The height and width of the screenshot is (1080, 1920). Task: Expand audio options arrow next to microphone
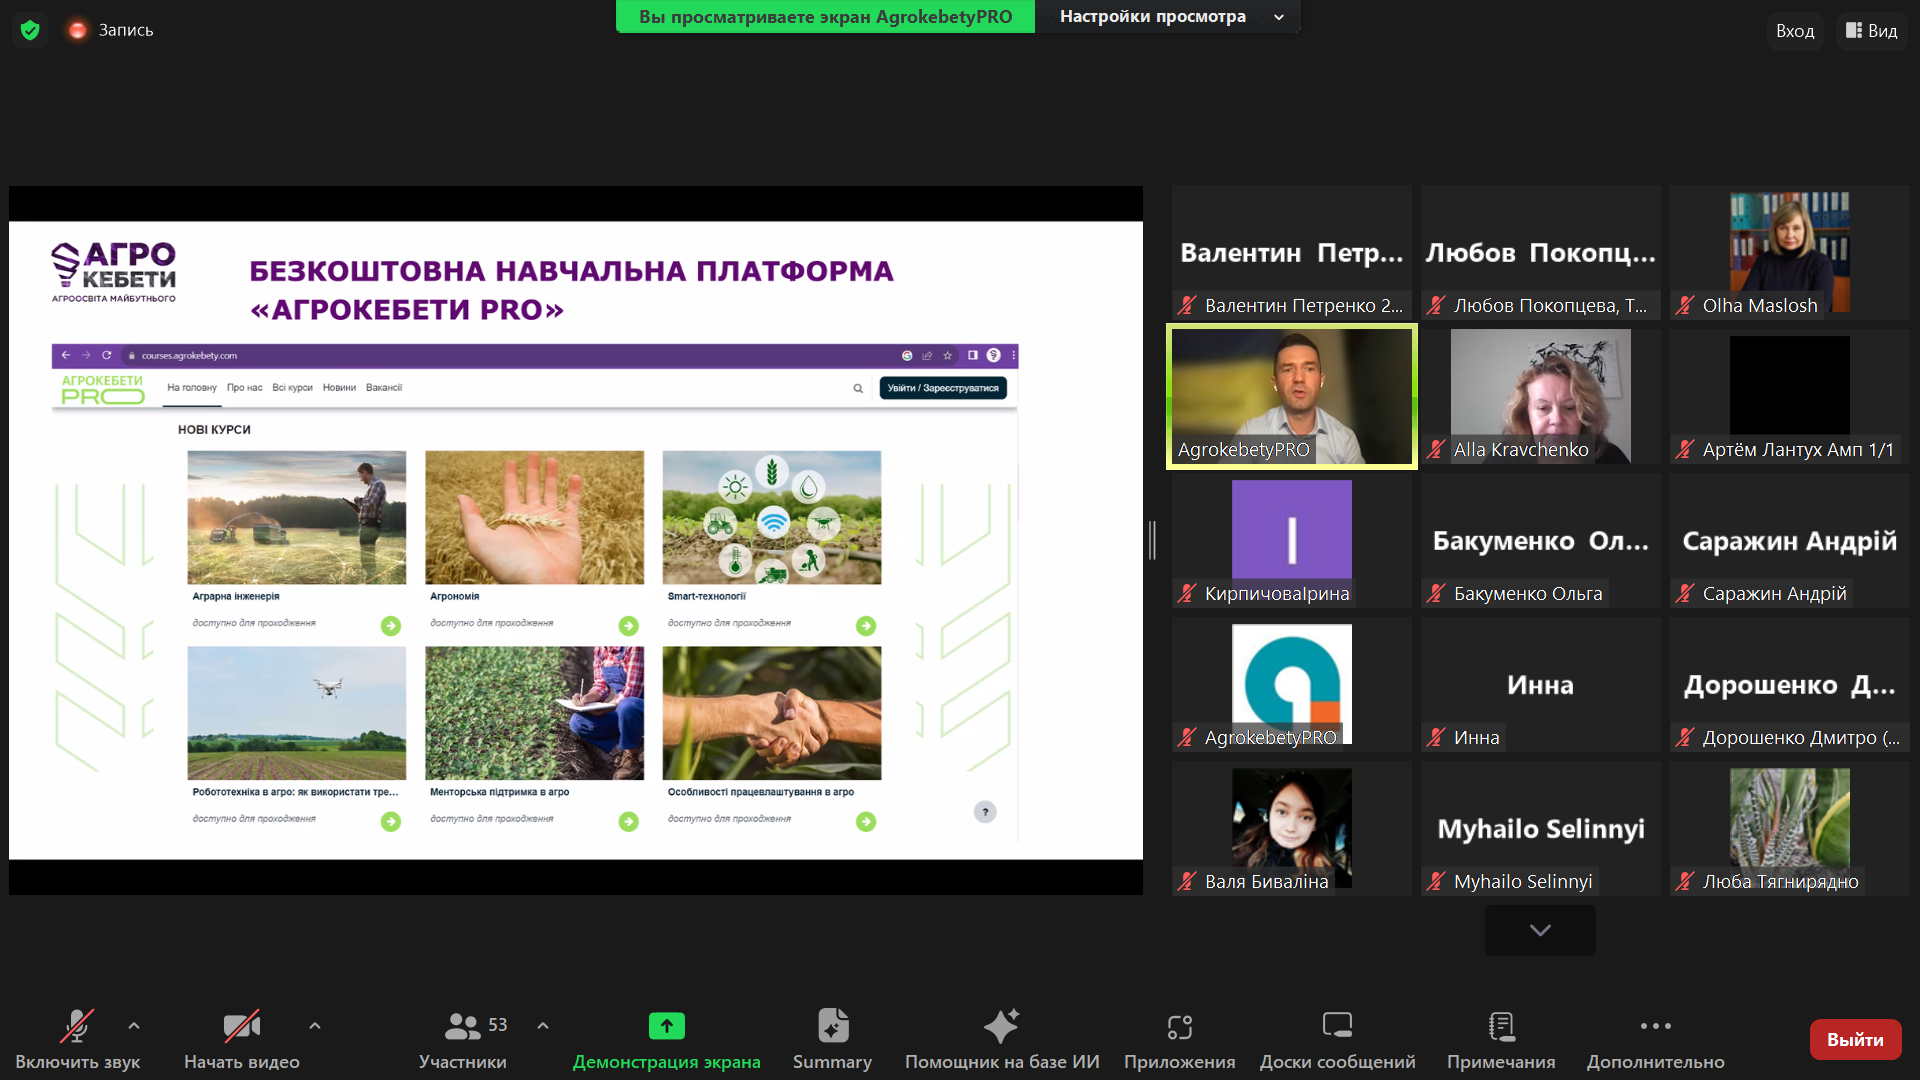pyautogui.click(x=134, y=1025)
